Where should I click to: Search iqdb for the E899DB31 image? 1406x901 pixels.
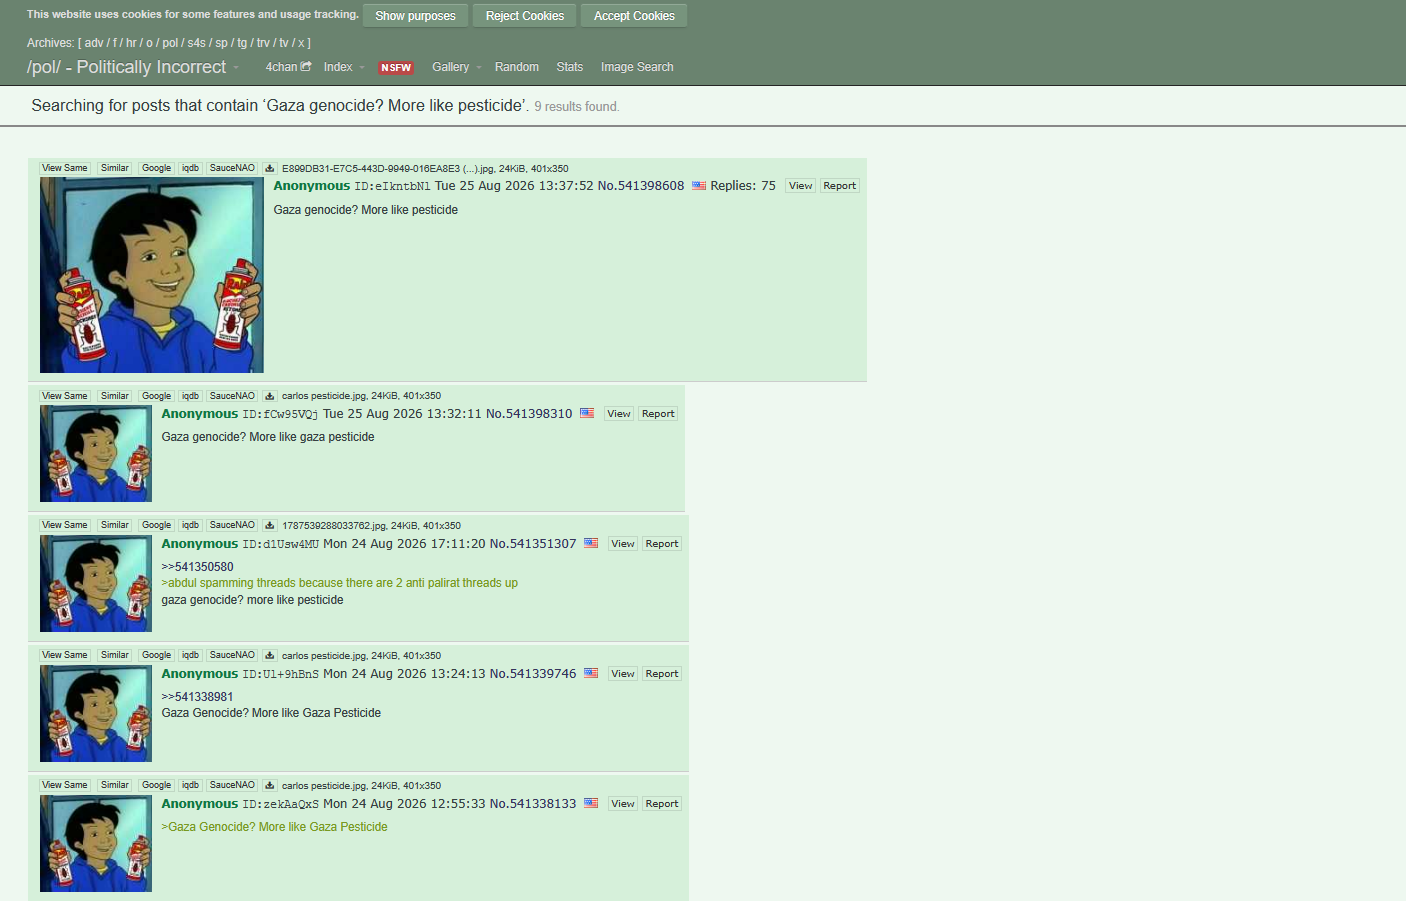(190, 168)
